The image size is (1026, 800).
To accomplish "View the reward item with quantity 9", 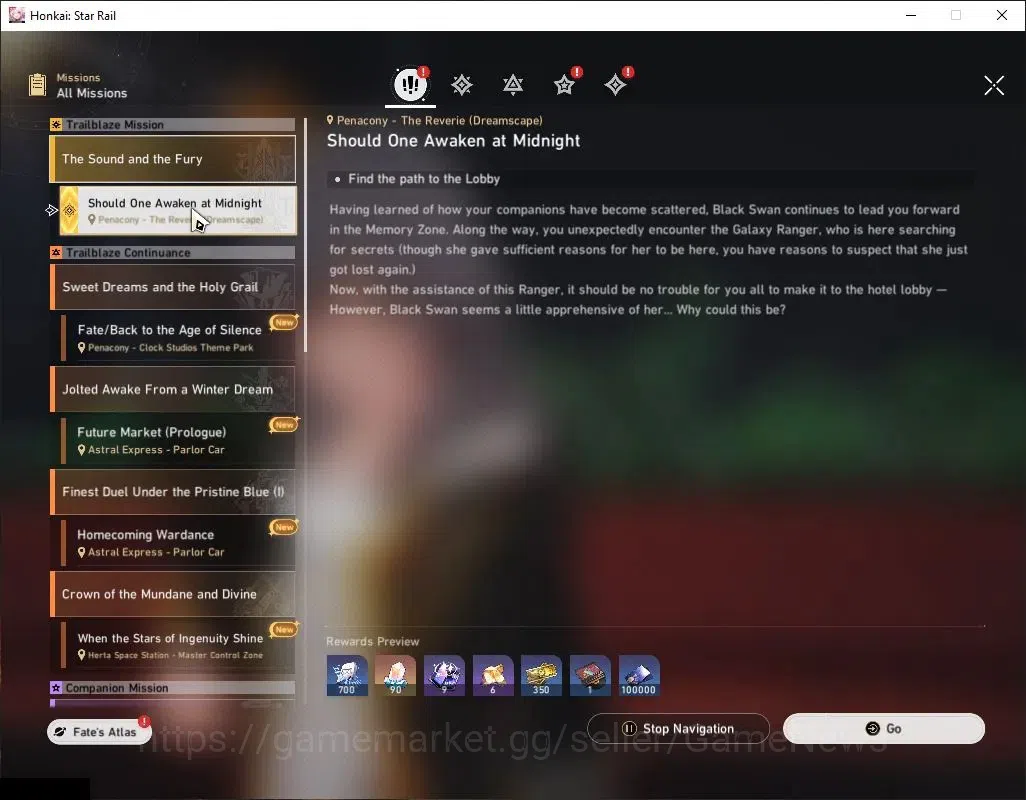I will pos(444,676).
